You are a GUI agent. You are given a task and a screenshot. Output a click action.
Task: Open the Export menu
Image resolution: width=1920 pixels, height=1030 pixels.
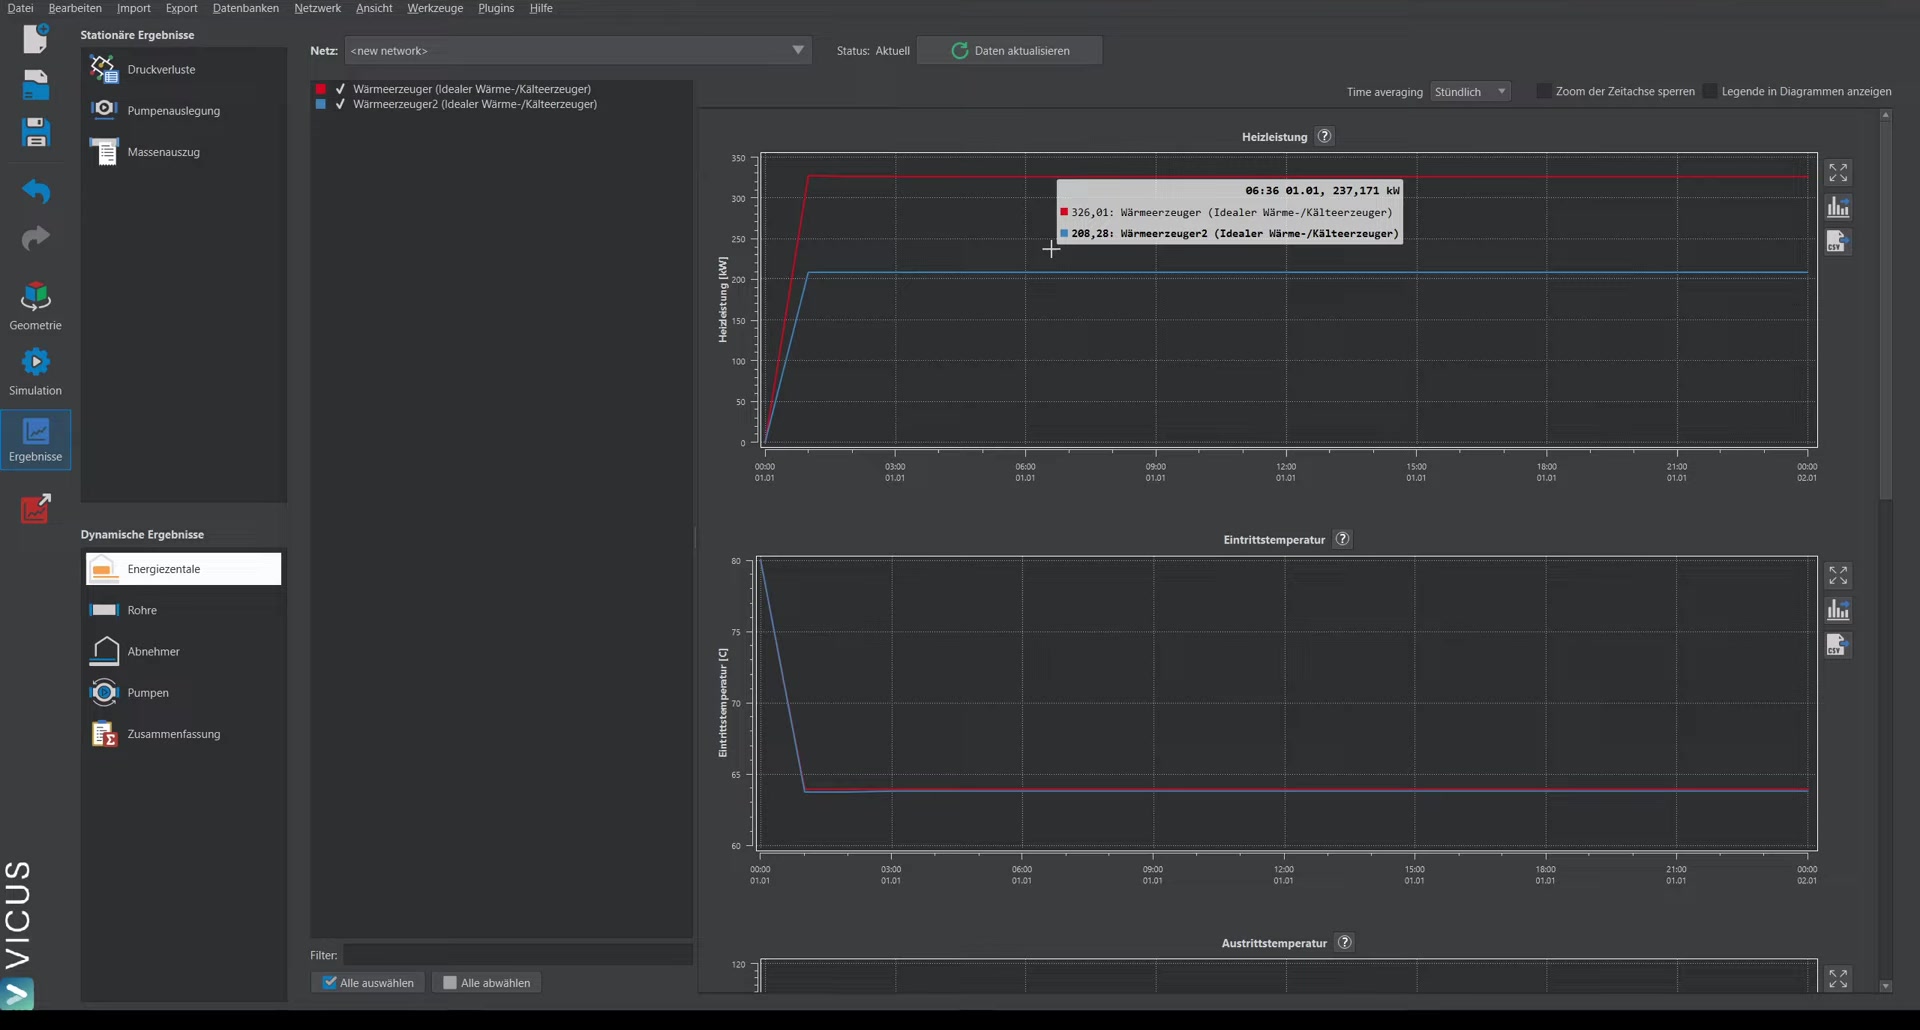pos(181,8)
